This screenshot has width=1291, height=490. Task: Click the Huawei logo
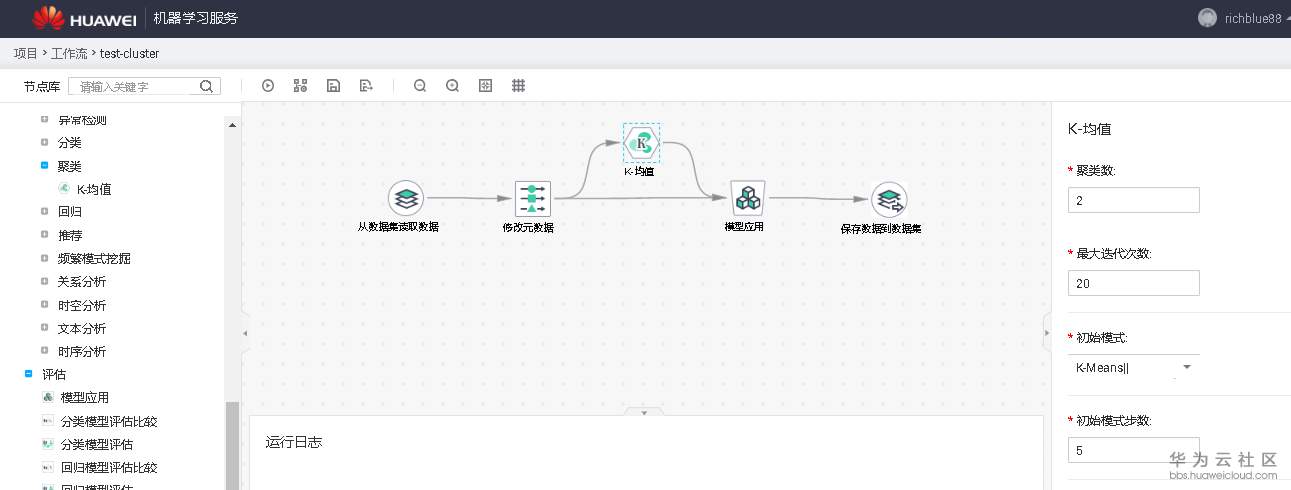click(84, 18)
